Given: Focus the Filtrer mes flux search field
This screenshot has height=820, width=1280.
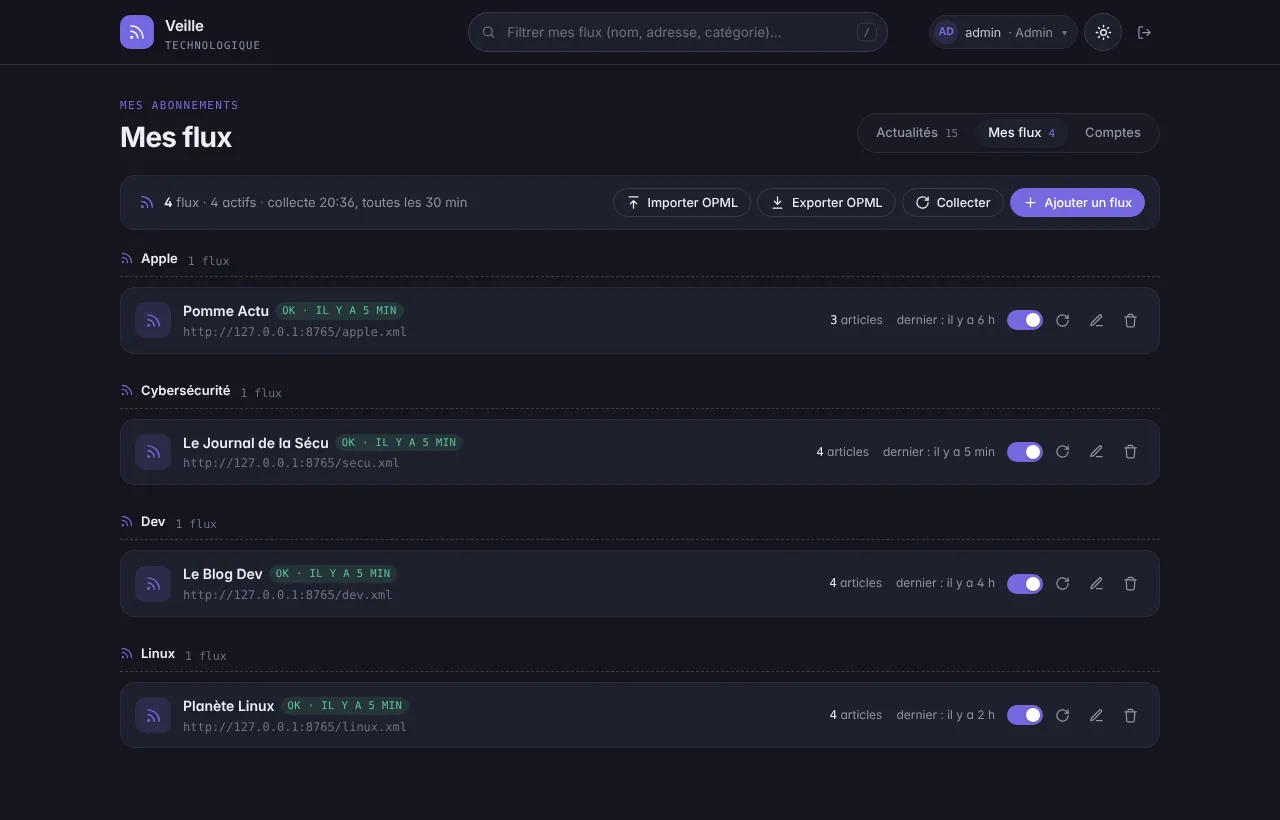Looking at the screenshot, I should [678, 32].
